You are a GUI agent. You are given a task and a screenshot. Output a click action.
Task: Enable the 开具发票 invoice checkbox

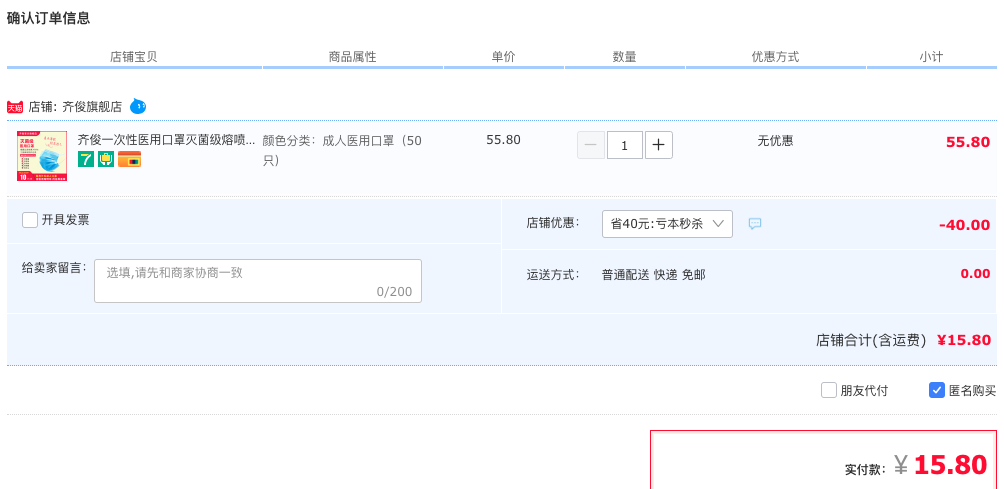(x=29, y=220)
